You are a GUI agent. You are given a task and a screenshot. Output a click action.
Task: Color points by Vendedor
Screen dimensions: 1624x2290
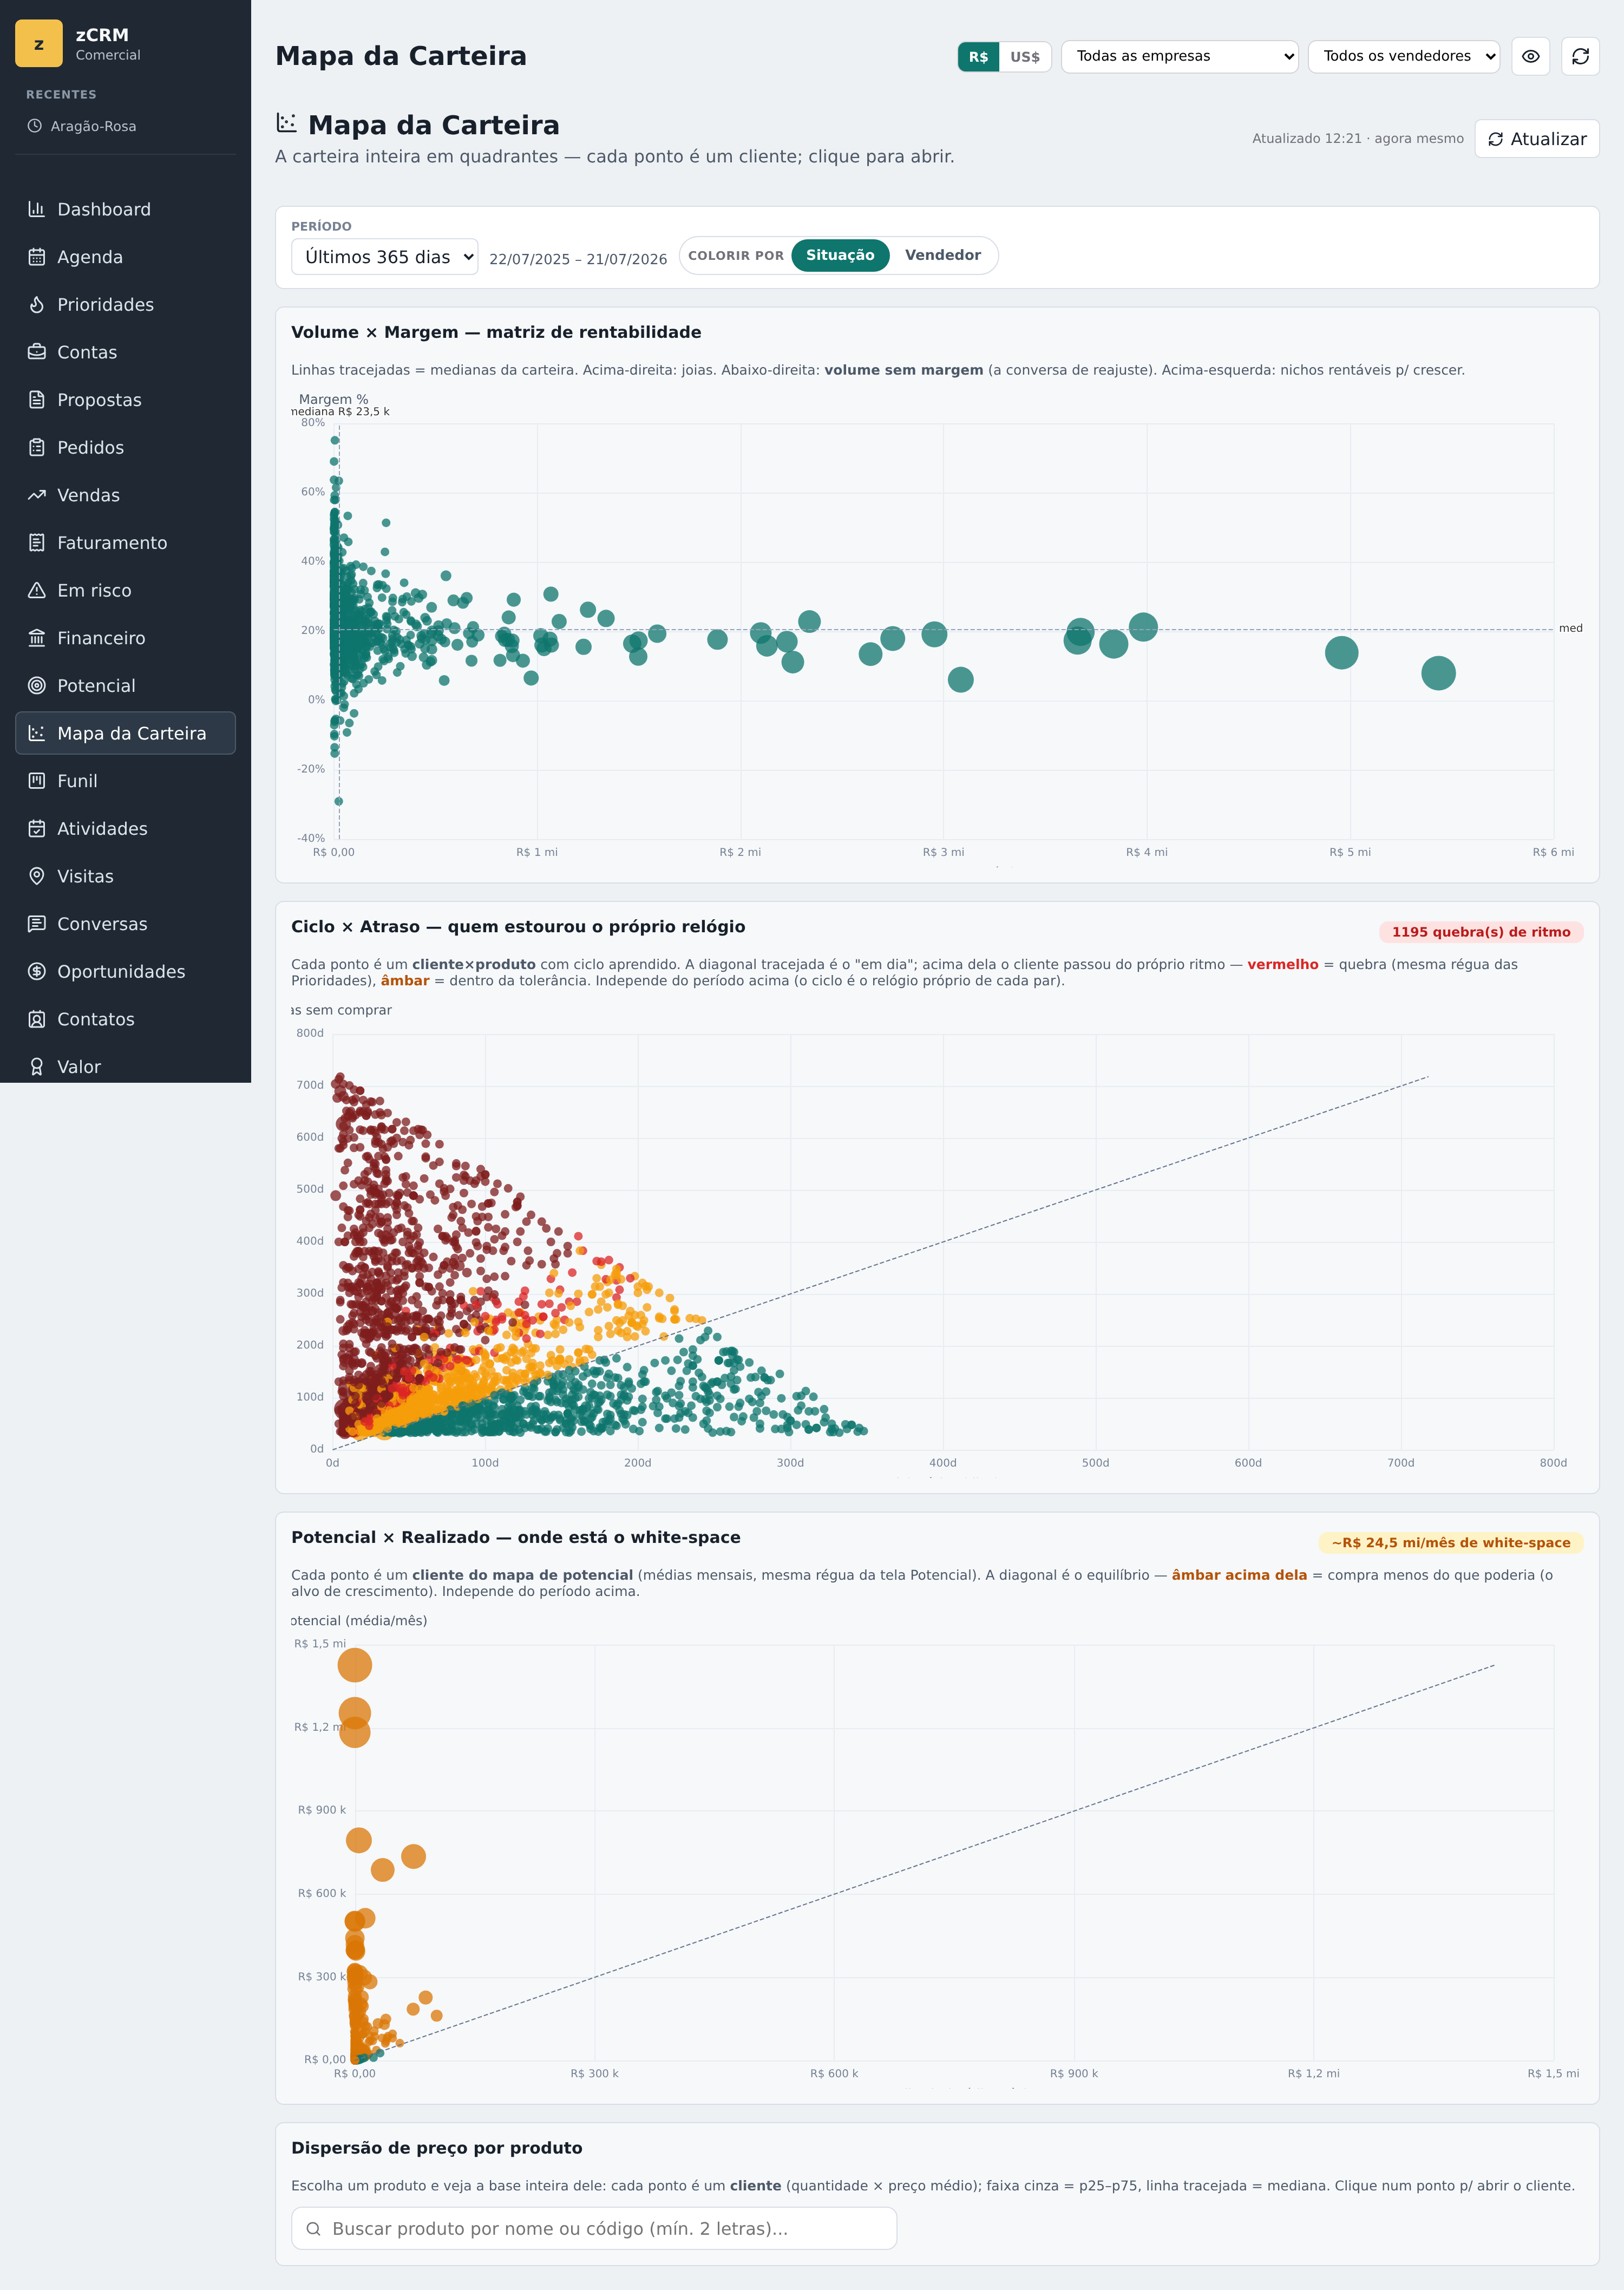(942, 255)
